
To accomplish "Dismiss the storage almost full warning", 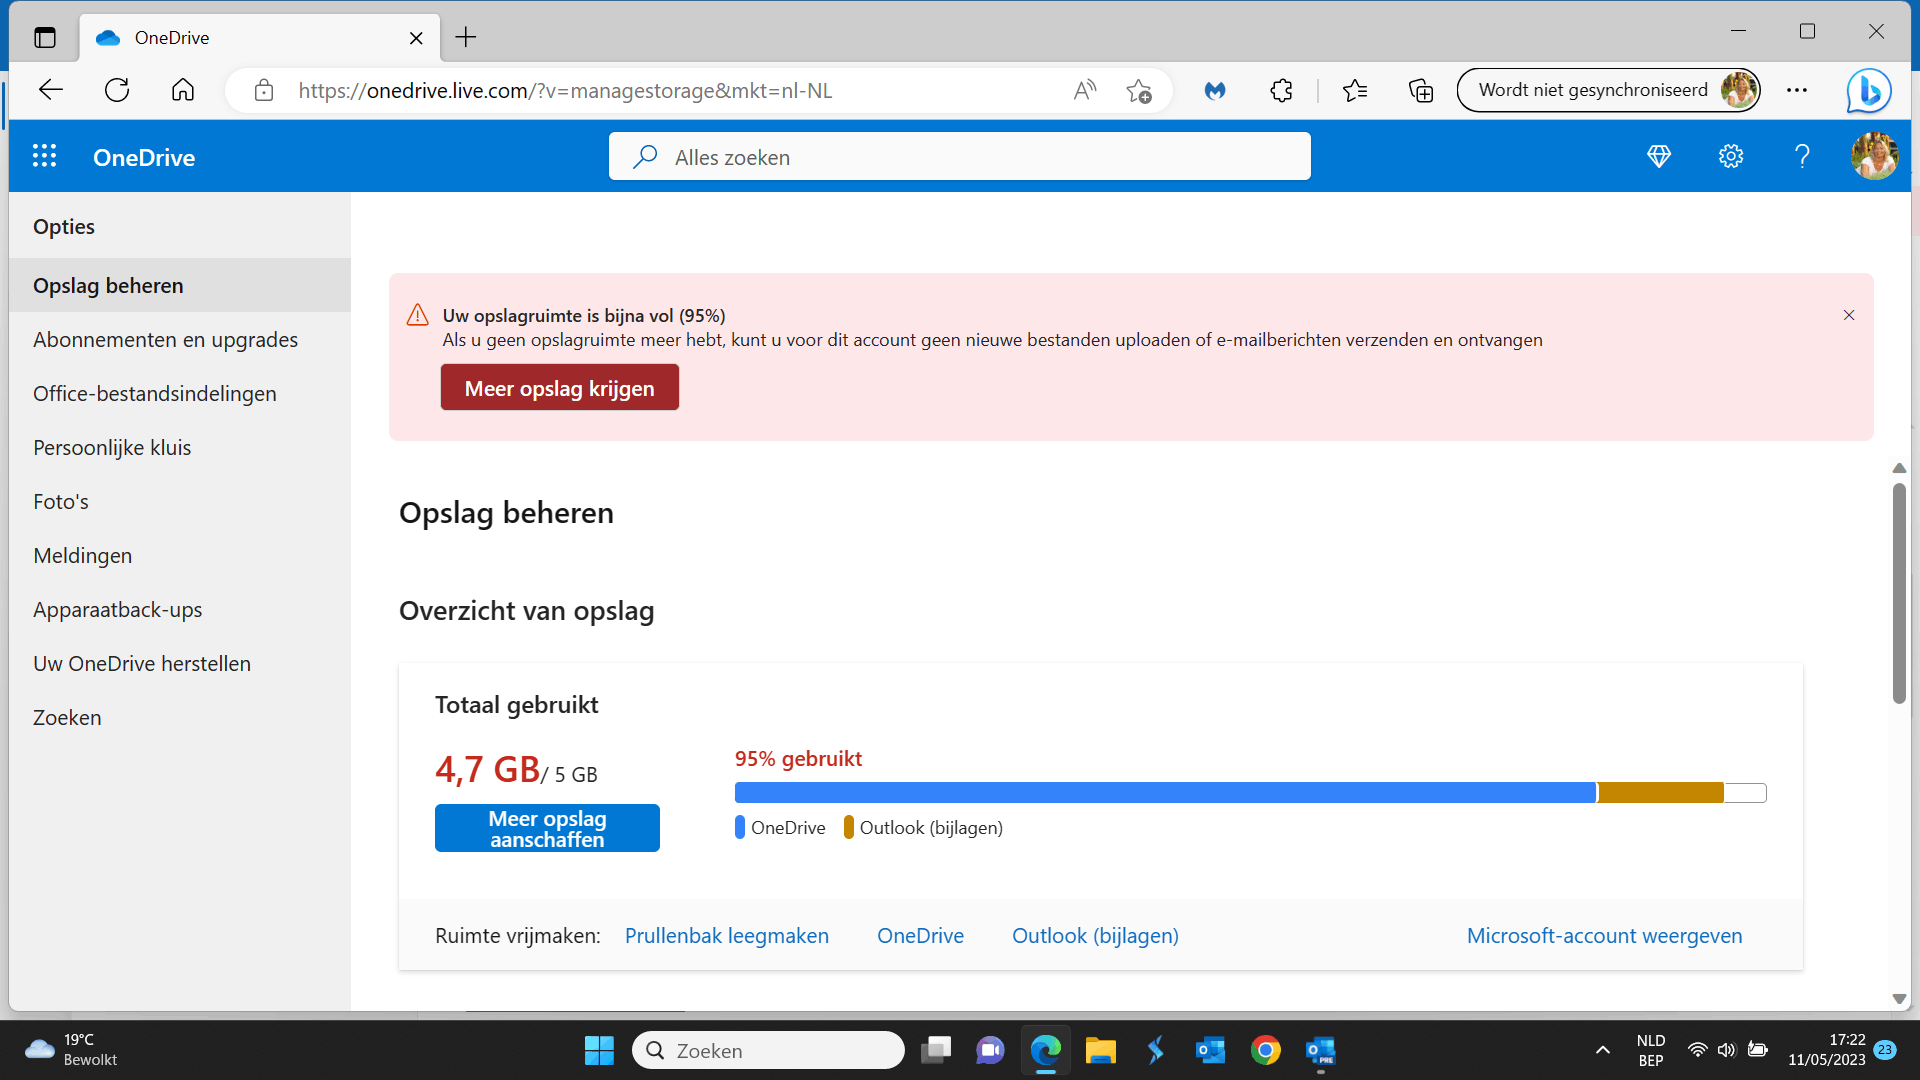I will [1849, 315].
